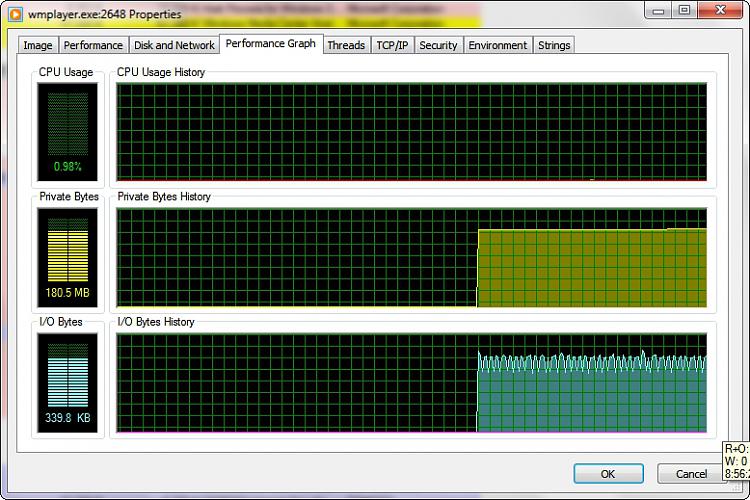The image size is (750, 500).
Task: Switch to the Threads tab
Action: coord(346,45)
